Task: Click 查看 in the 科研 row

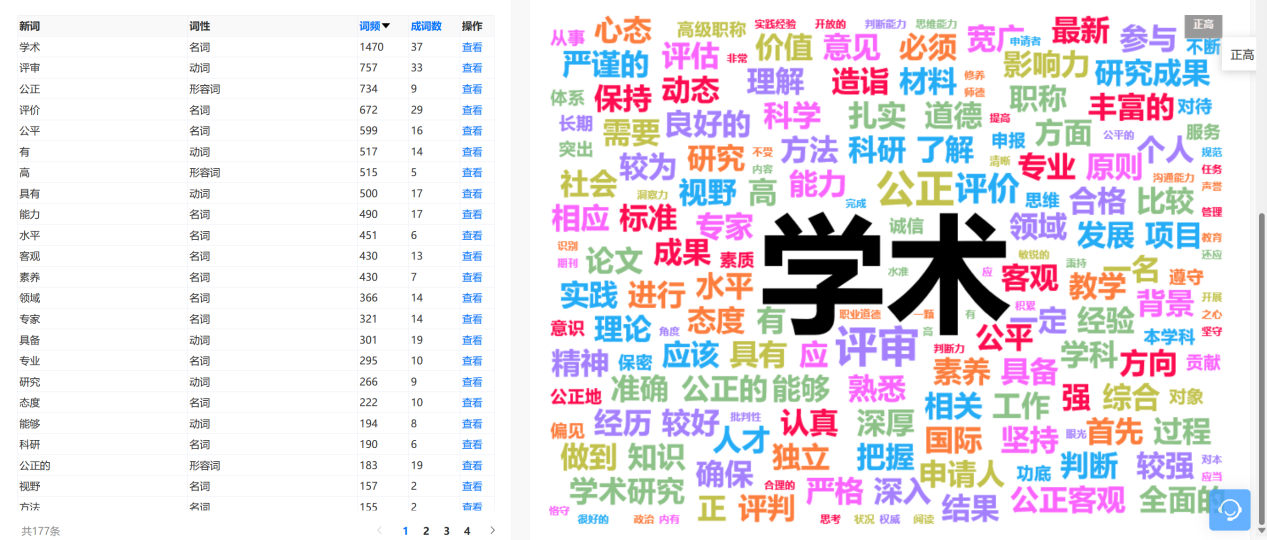Action: (x=471, y=444)
